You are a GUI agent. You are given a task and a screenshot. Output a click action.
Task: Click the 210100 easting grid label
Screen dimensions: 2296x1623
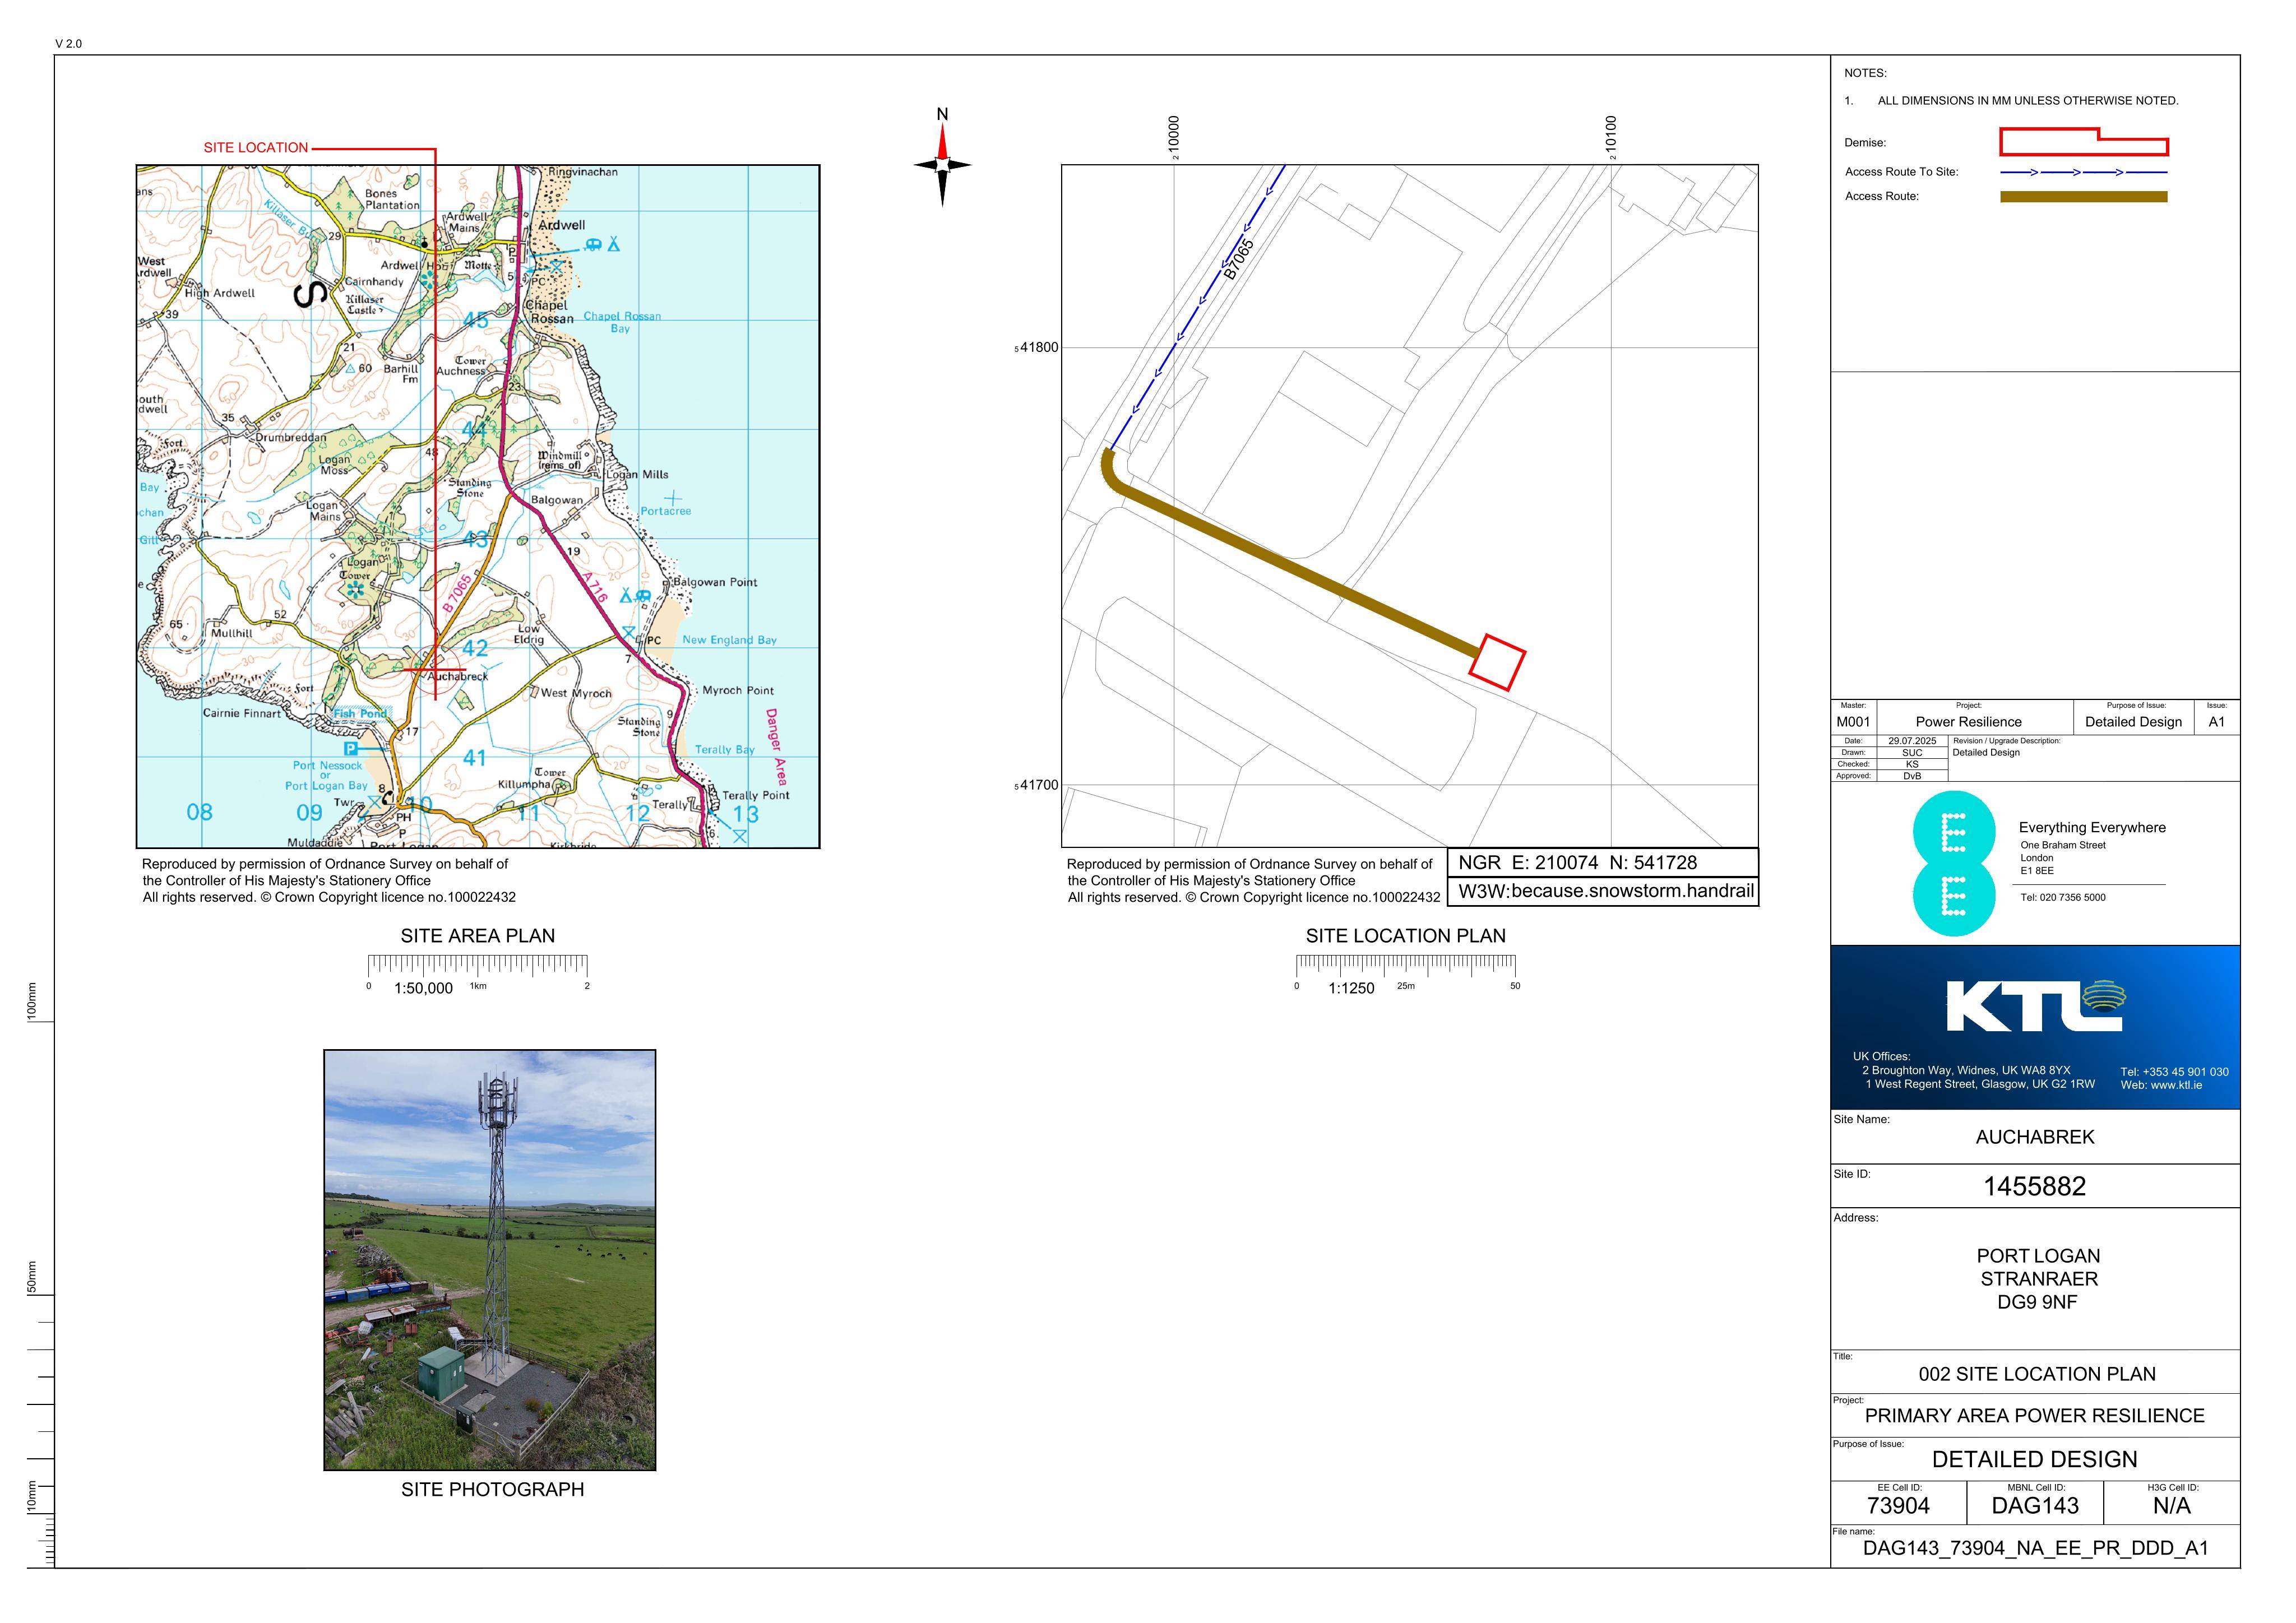[1610, 137]
